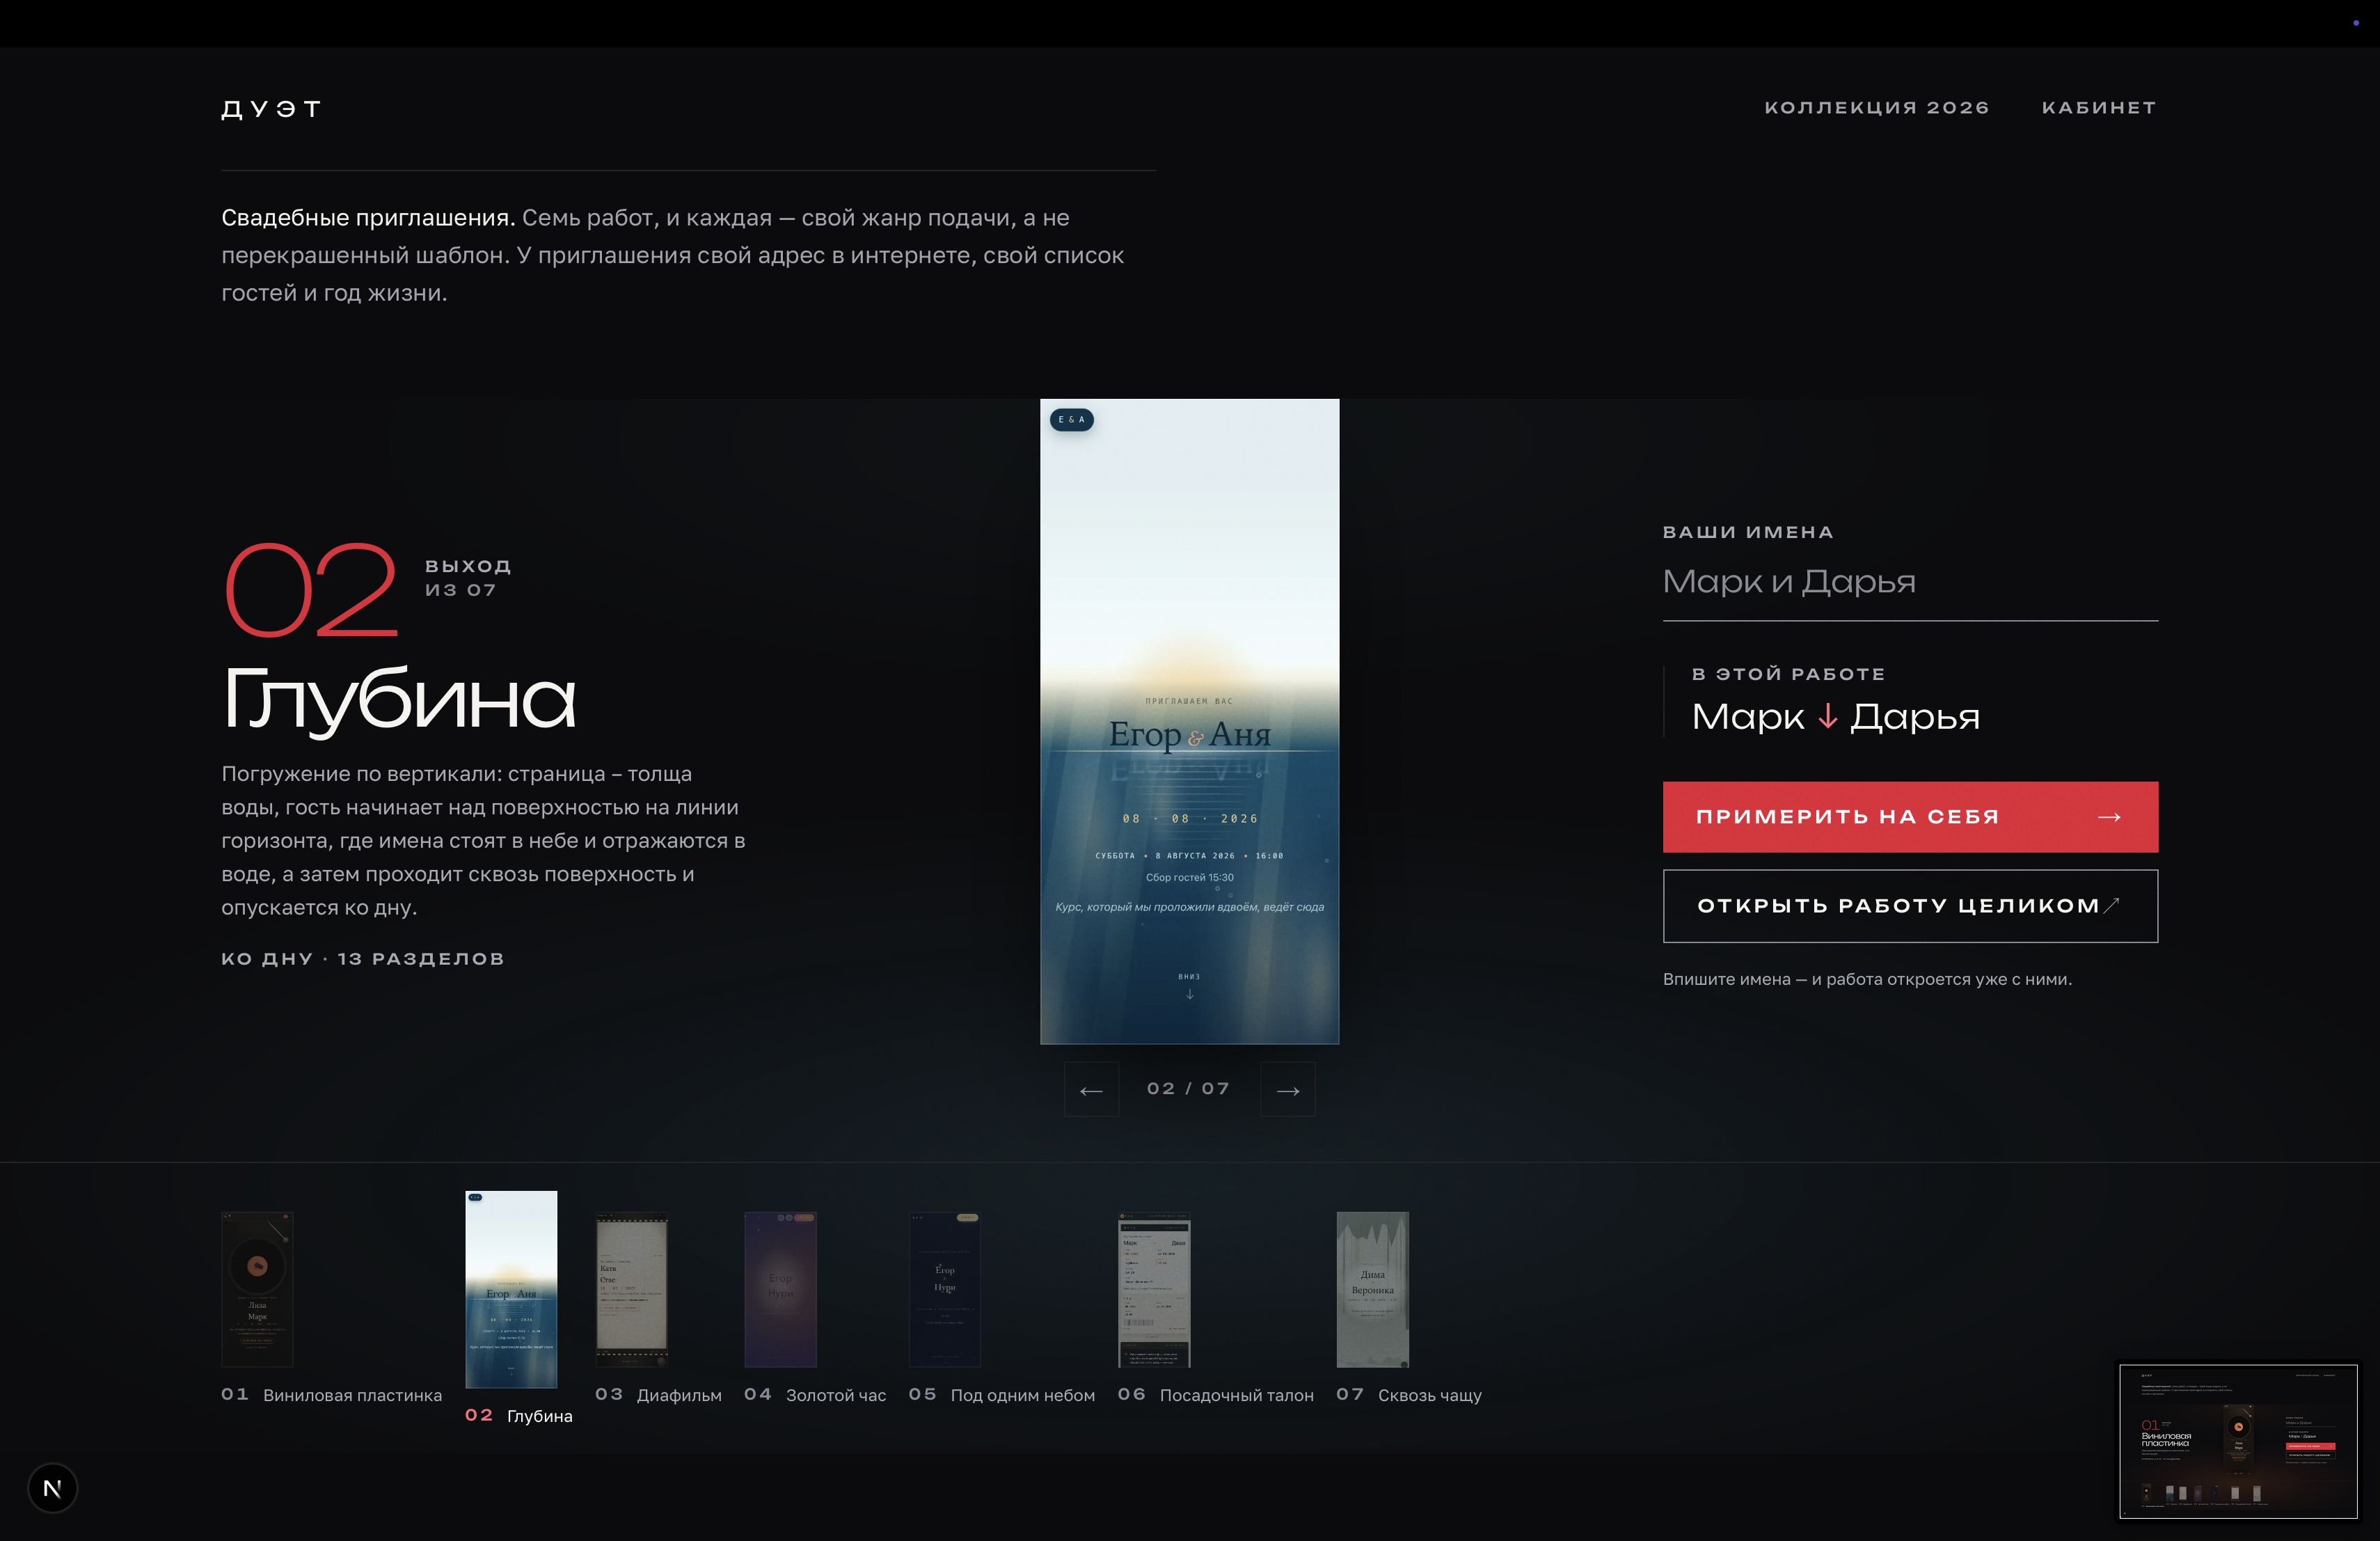Image resolution: width=2380 pixels, height=1541 pixels.
Task: Click the ПРИМЕРИТЬ НА СЕБЯ button
Action: (x=1910, y=817)
